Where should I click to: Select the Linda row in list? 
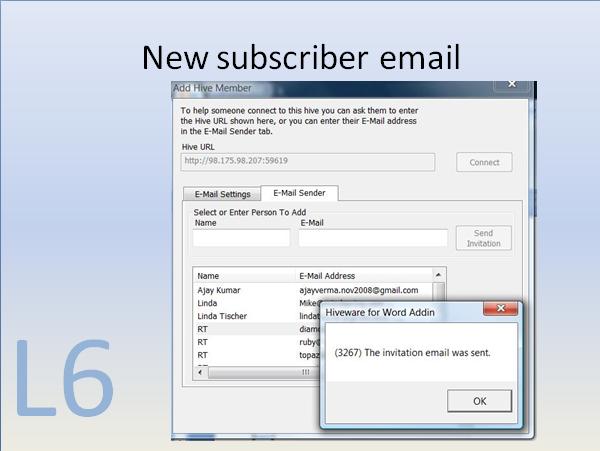(x=257, y=303)
